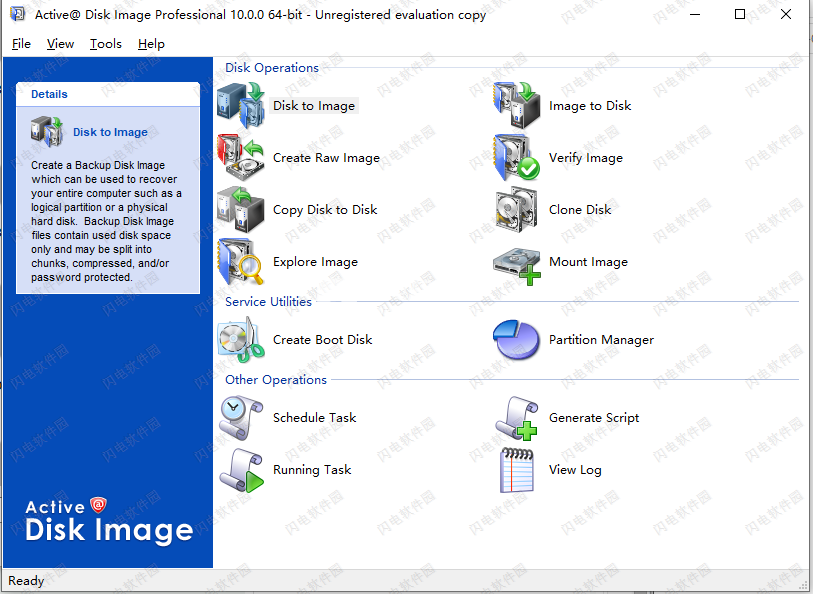Viewport: 813px width, 594px height.
Task: Open the View menu
Action: [x=60, y=44]
